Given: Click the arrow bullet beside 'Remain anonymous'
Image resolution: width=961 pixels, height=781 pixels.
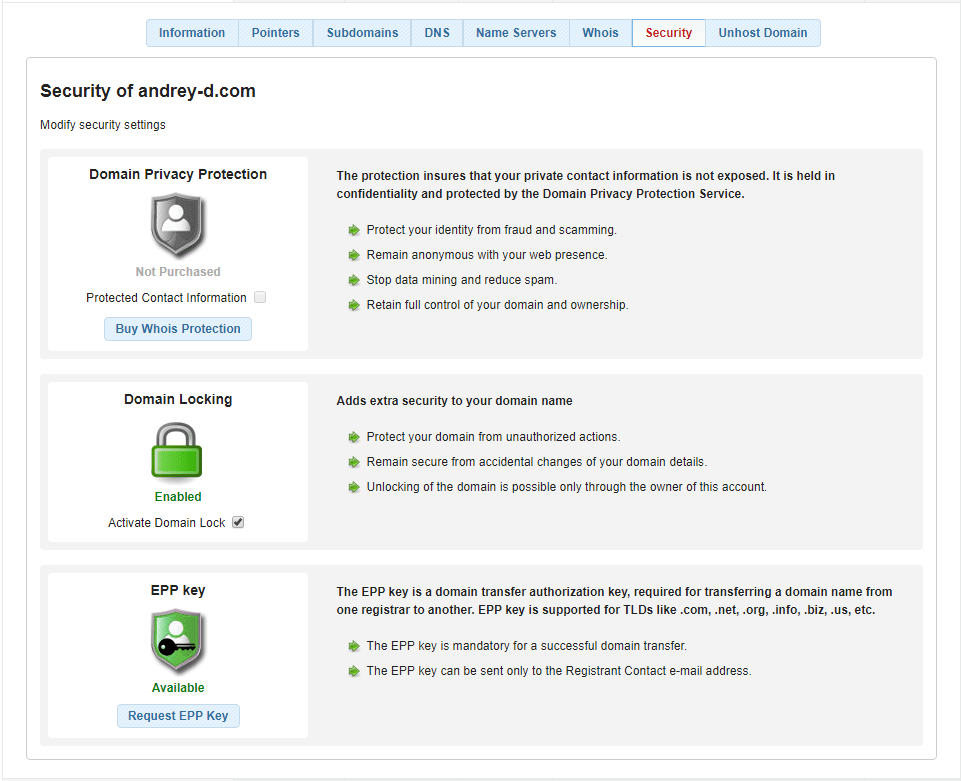Looking at the screenshot, I should [354, 255].
